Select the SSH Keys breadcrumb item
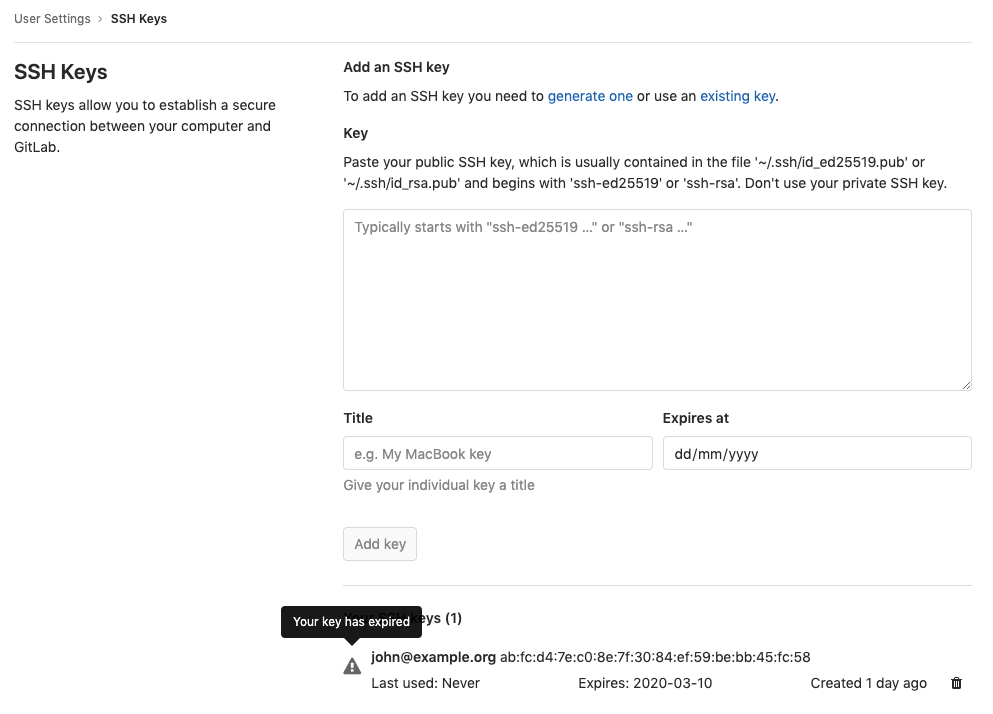The height and width of the screenshot is (714, 993). 139,19
